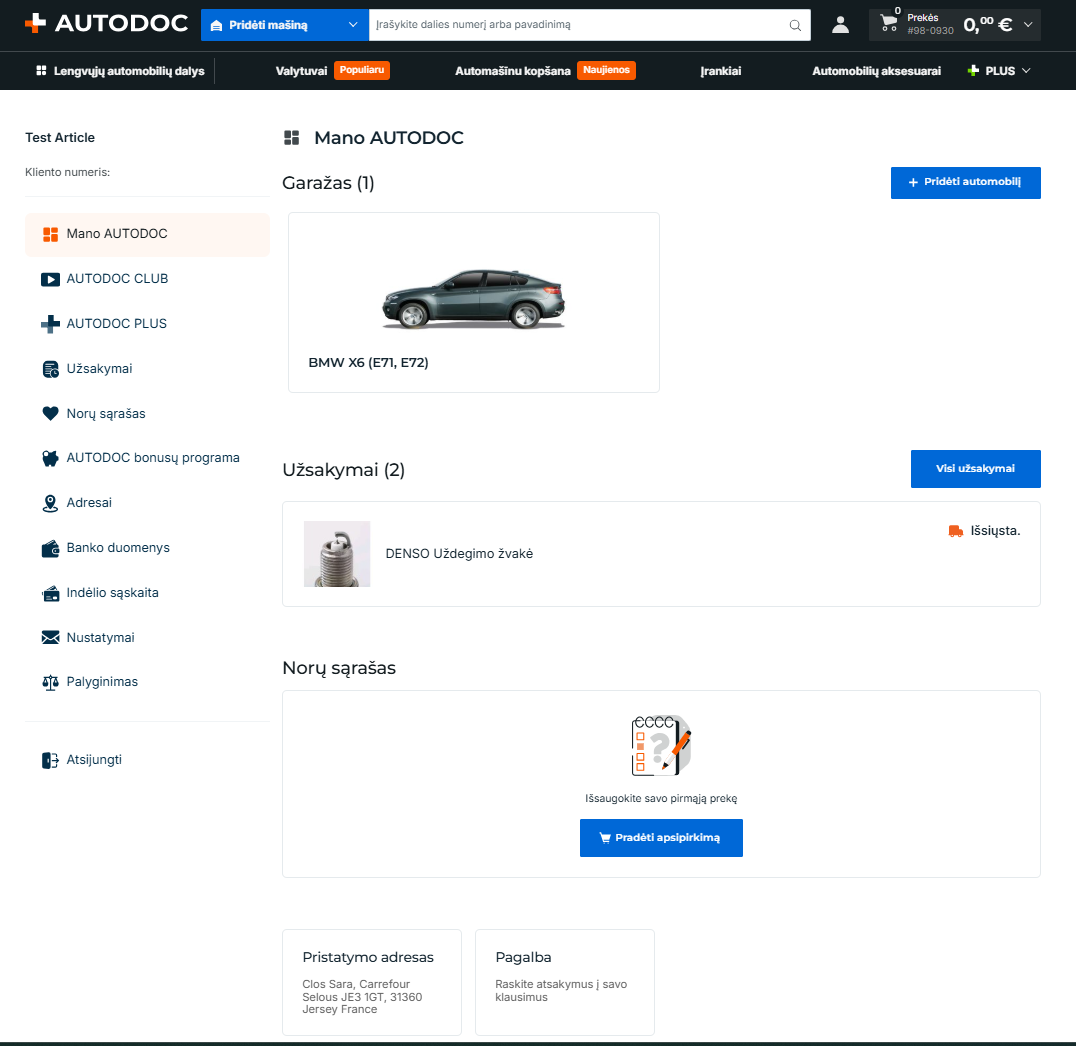Click the Atsijungti logout icon

[x=50, y=760]
